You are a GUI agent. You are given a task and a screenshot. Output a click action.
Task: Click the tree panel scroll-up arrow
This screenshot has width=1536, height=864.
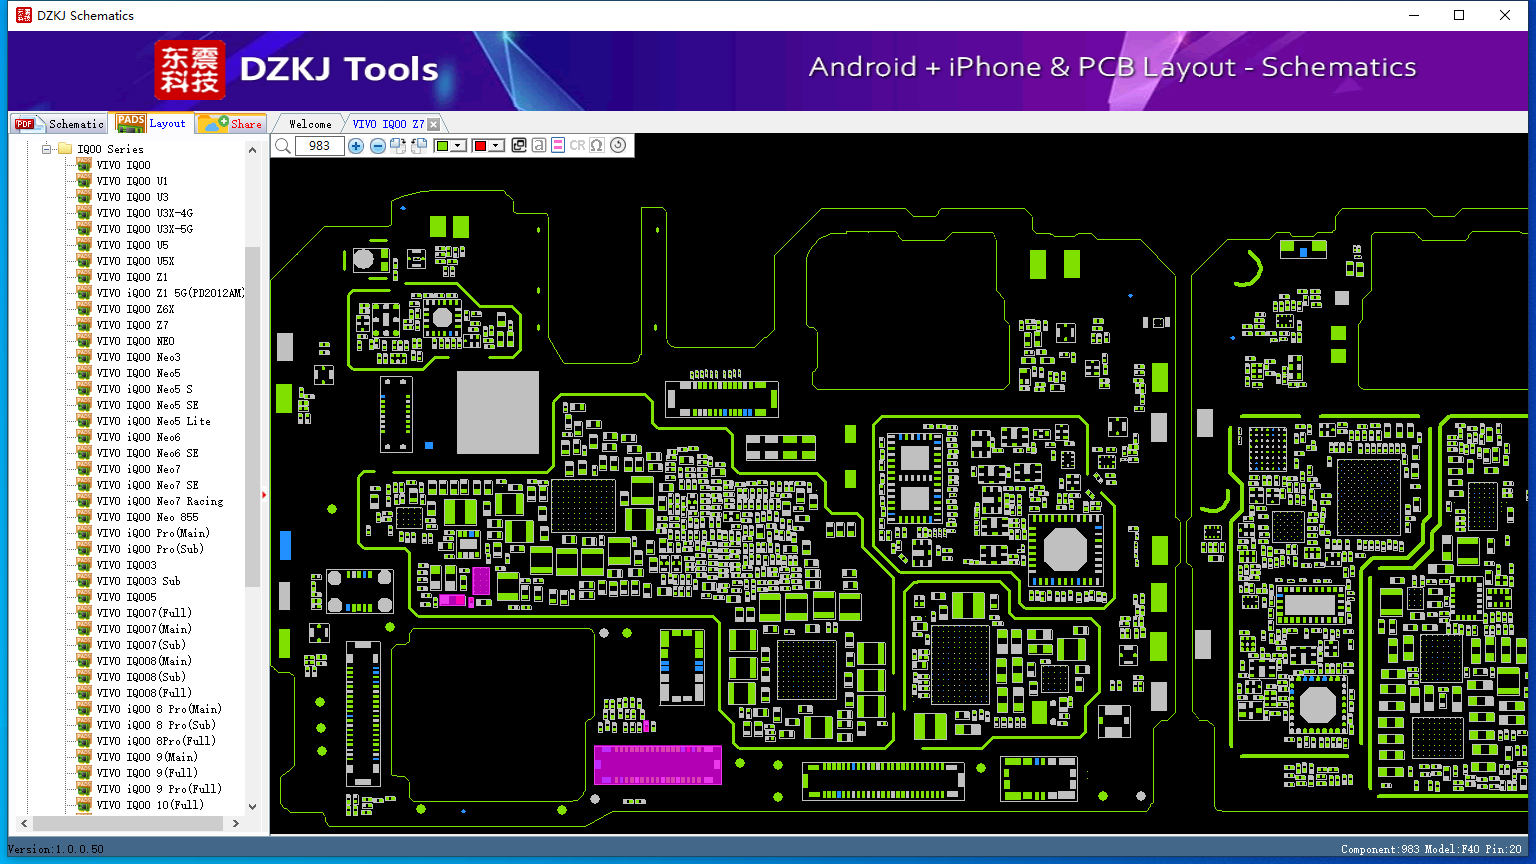(252, 149)
